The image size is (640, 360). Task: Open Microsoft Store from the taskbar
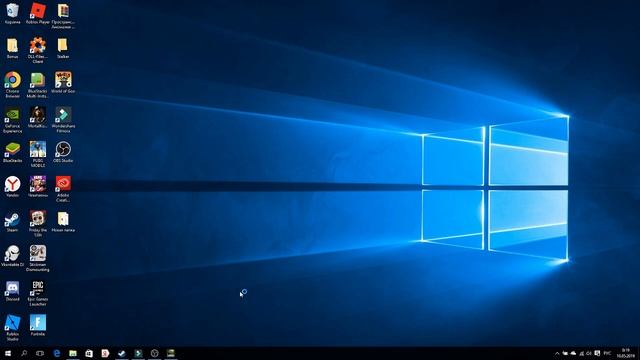coord(89,353)
